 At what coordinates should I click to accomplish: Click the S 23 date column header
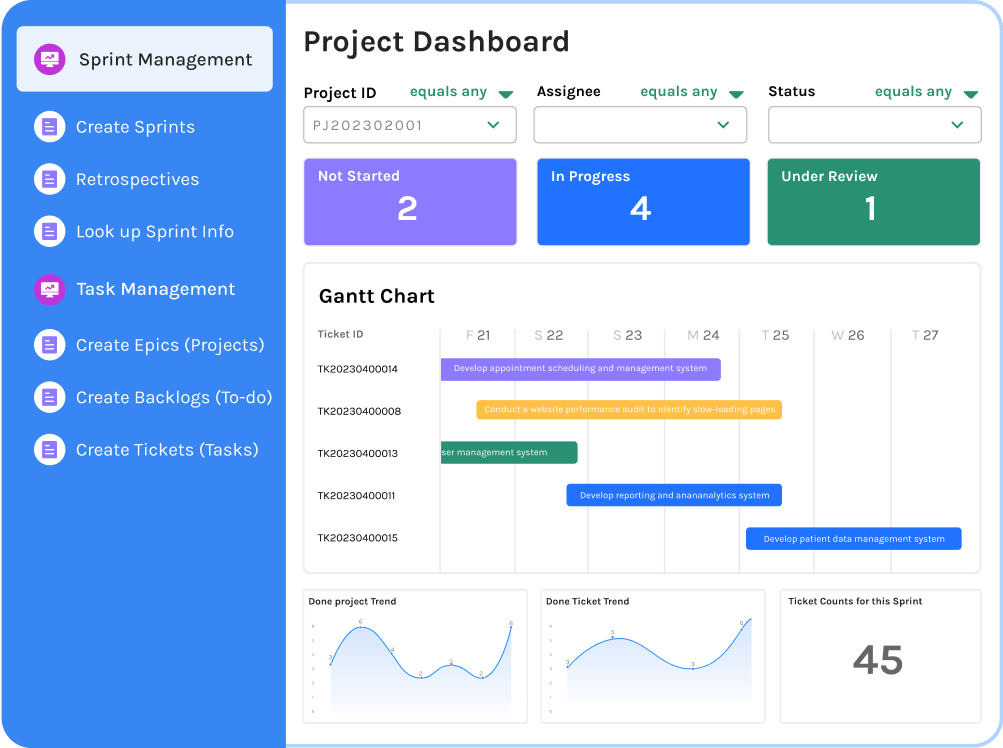pyautogui.click(x=628, y=335)
